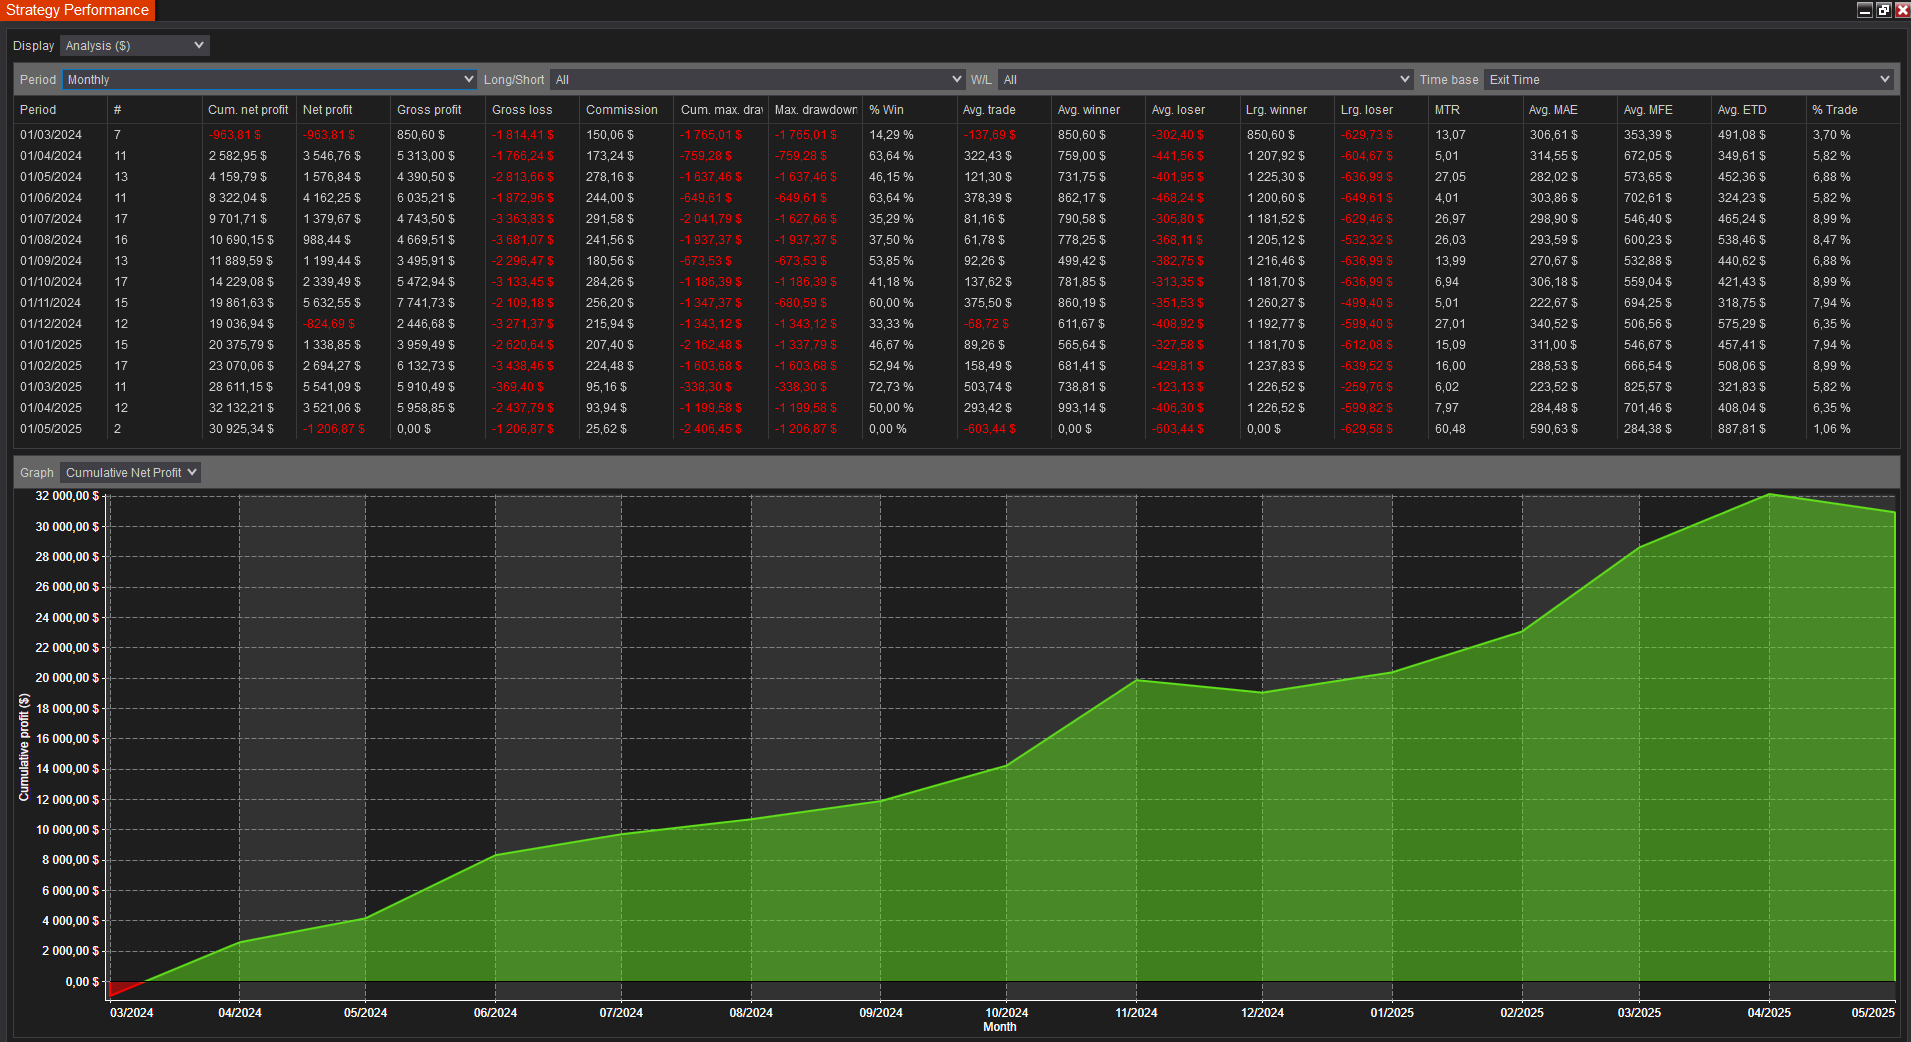Click the MTR value 60,48
Screen dimensions: 1911x1042
click(1450, 429)
